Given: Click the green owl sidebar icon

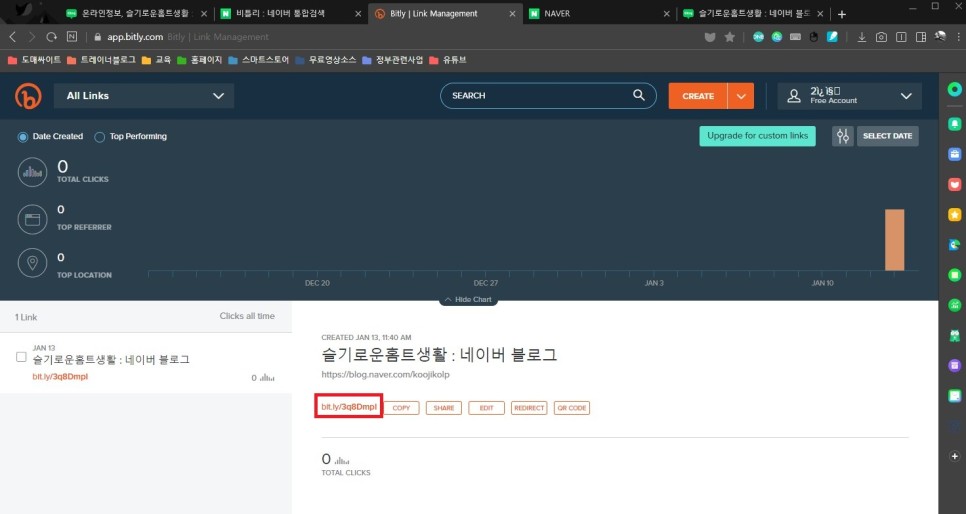Looking at the screenshot, I should (x=954, y=335).
